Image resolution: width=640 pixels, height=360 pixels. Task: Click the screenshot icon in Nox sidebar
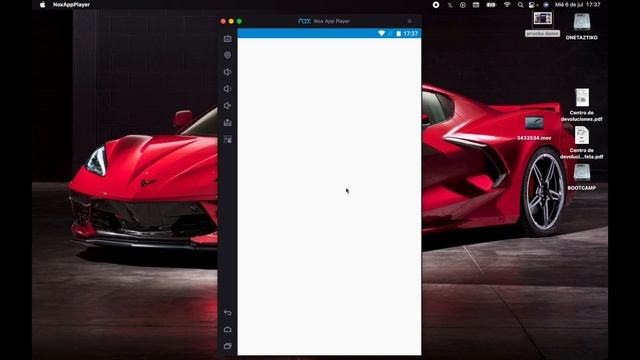228,39
